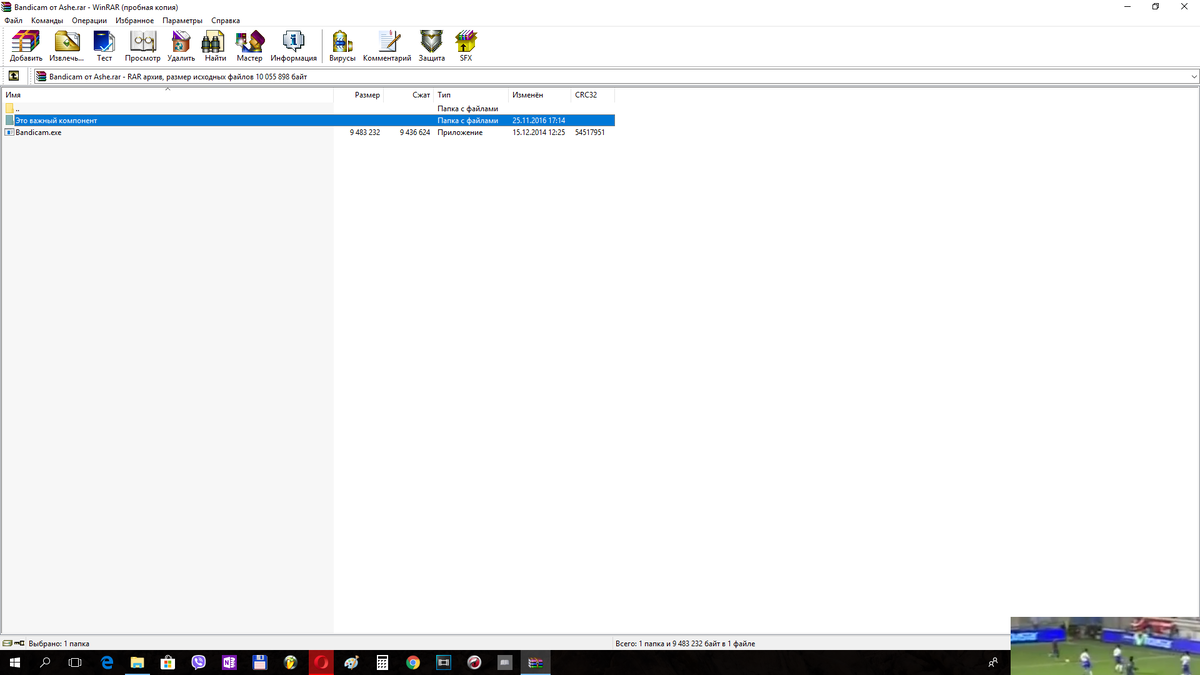Open Task View on the taskbar
Image resolution: width=1200 pixels, height=675 pixels.
[75, 662]
